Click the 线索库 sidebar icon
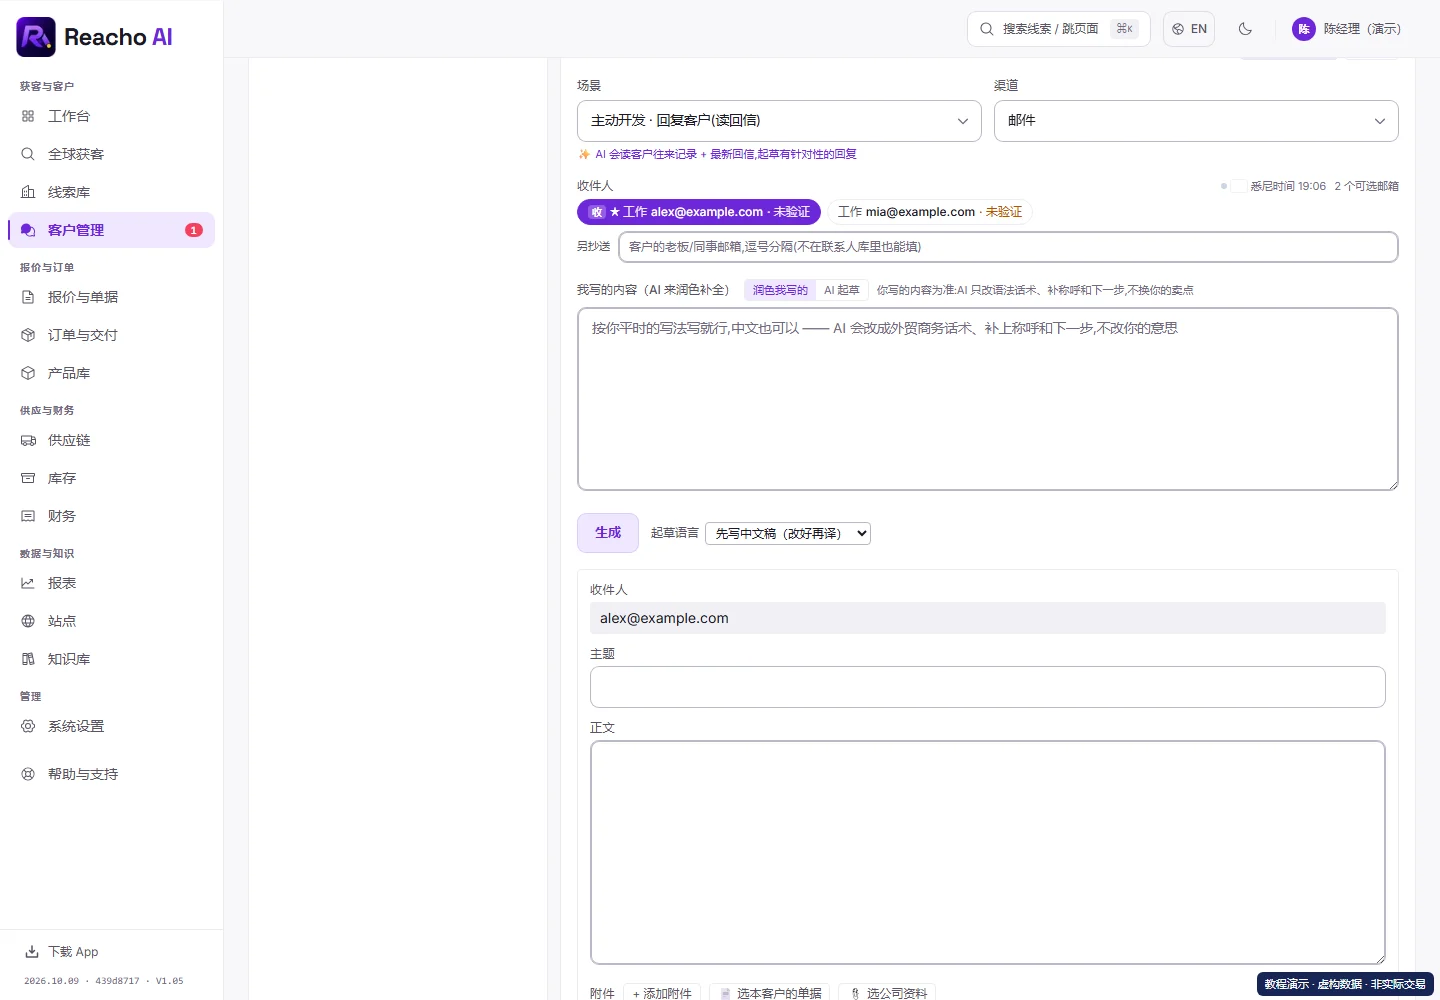 [x=28, y=192]
